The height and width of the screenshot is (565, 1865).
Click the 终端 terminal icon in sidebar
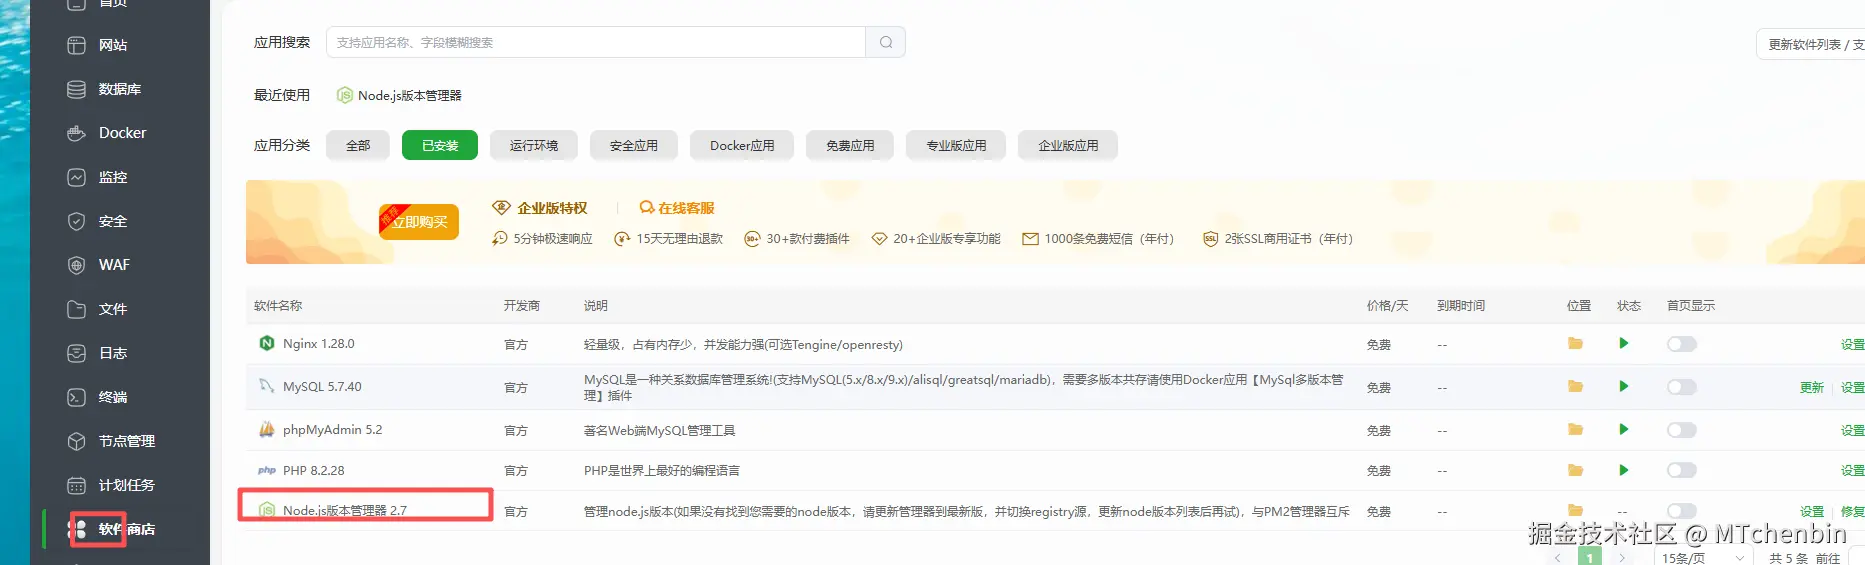[x=76, y=397]
